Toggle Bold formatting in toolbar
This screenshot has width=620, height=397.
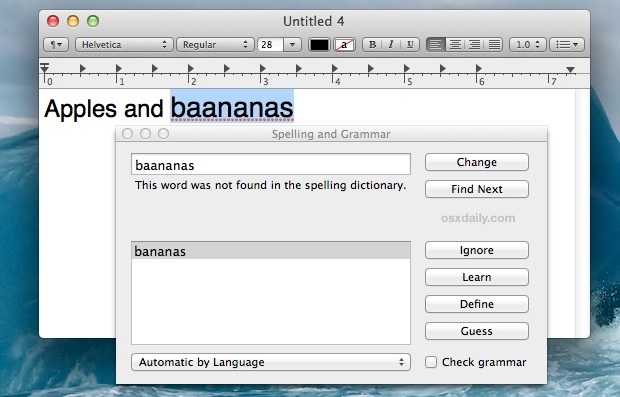click(372, 45)
